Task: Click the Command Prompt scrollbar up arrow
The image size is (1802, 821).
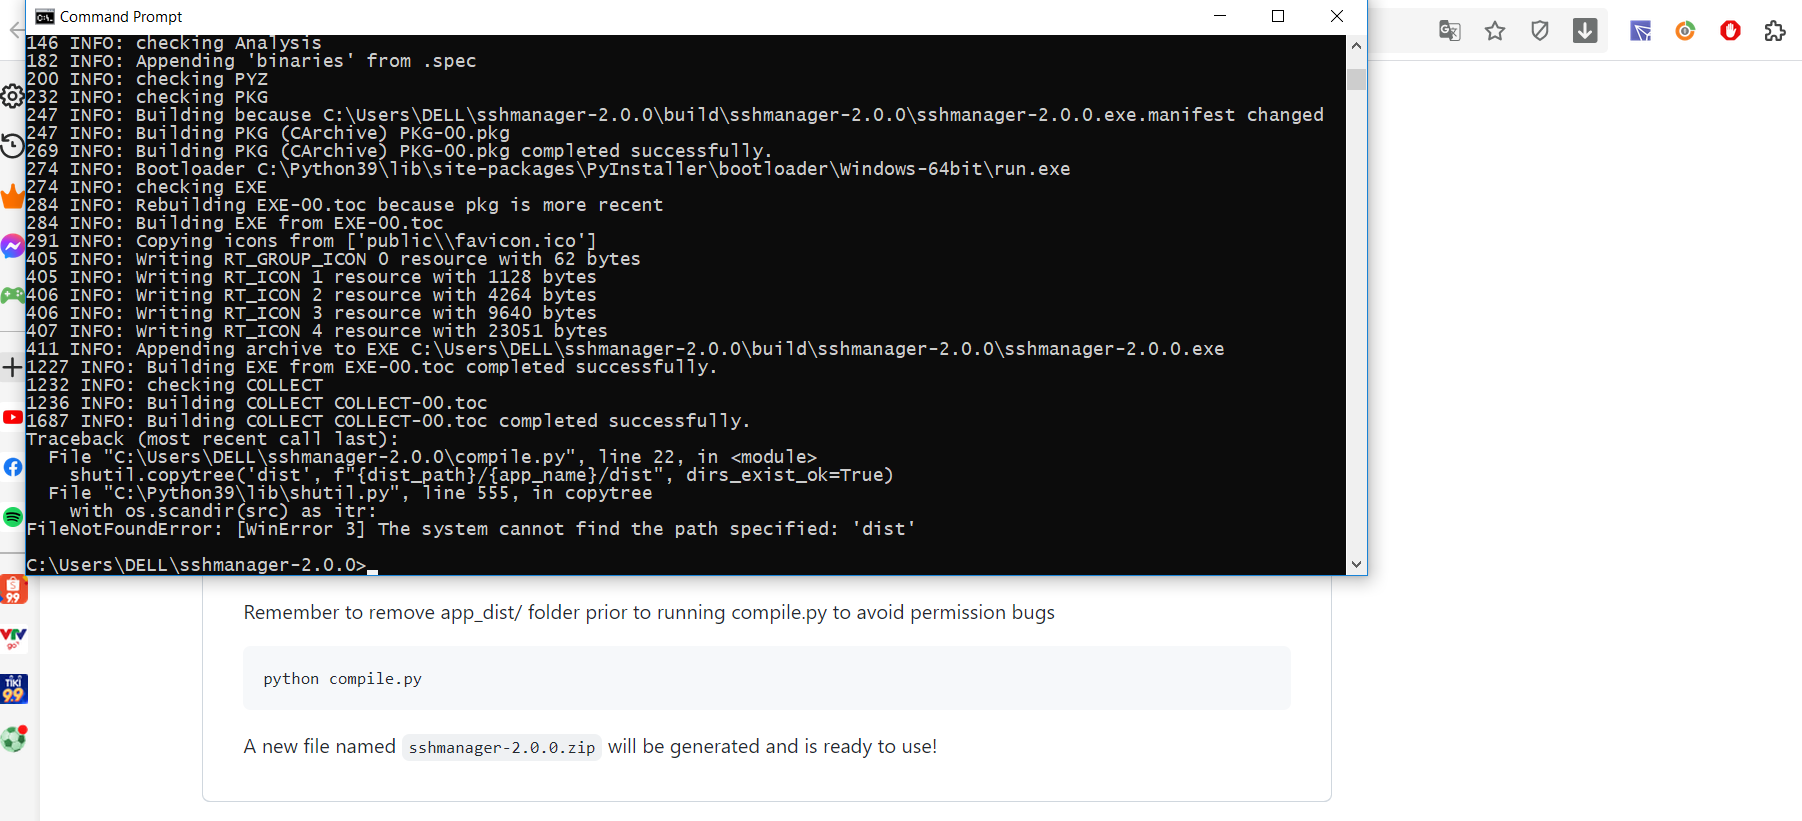Action: [1356, 46]
